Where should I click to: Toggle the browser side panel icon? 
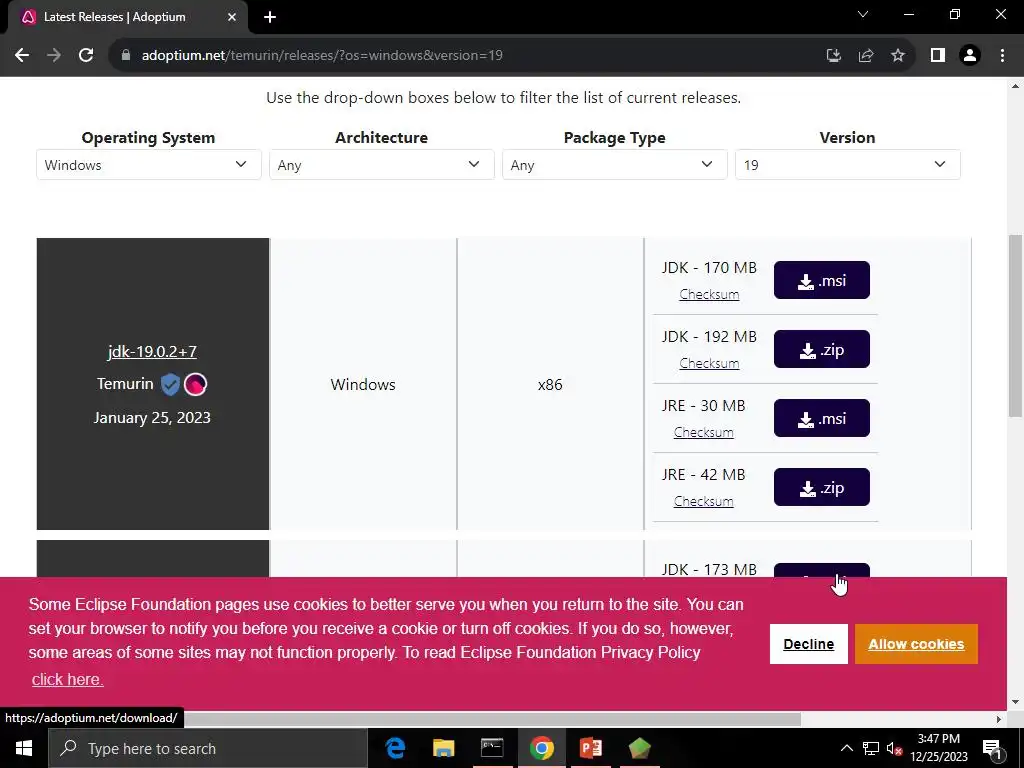[x=938, y=56]
